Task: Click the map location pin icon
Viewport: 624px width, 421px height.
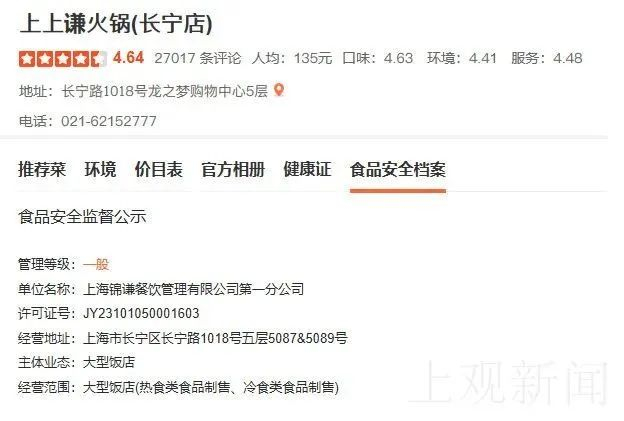Action: pos(279,90)
